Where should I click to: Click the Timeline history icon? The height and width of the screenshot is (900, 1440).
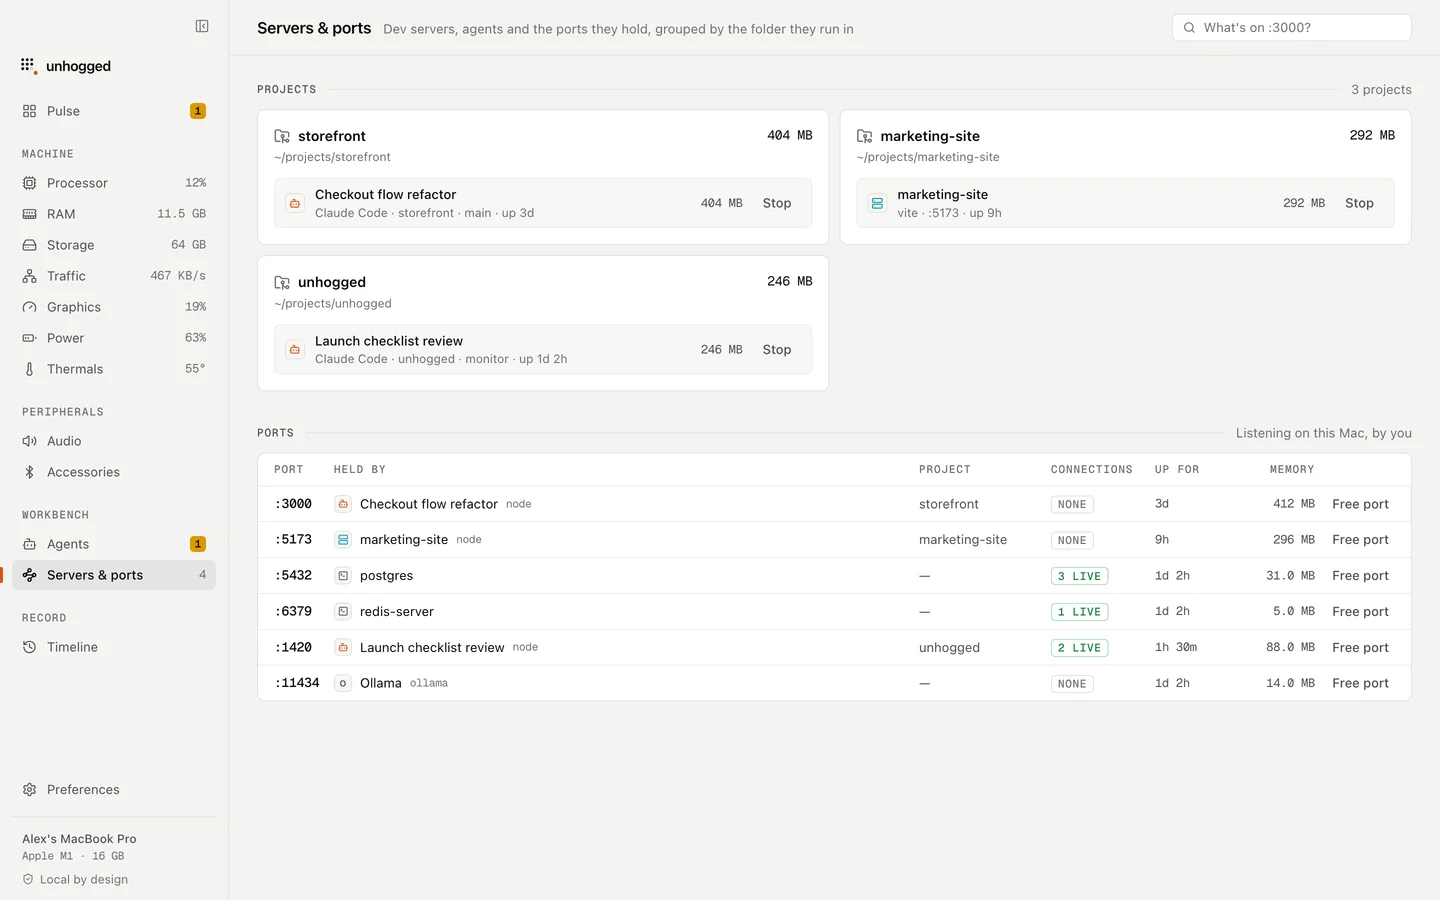(x=30, y=647)
